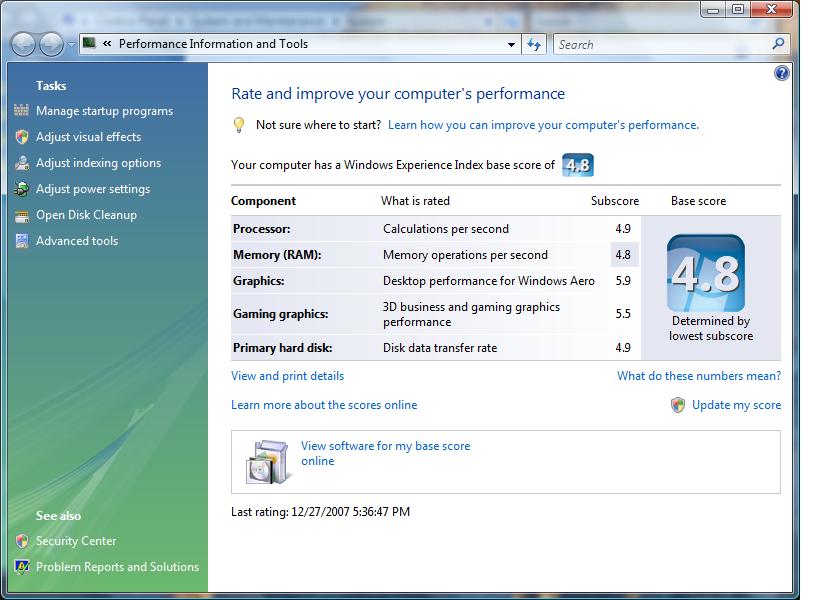Click 'Calculations per second' text
This screenshot has width=840, height=600.
click(446, 229)
